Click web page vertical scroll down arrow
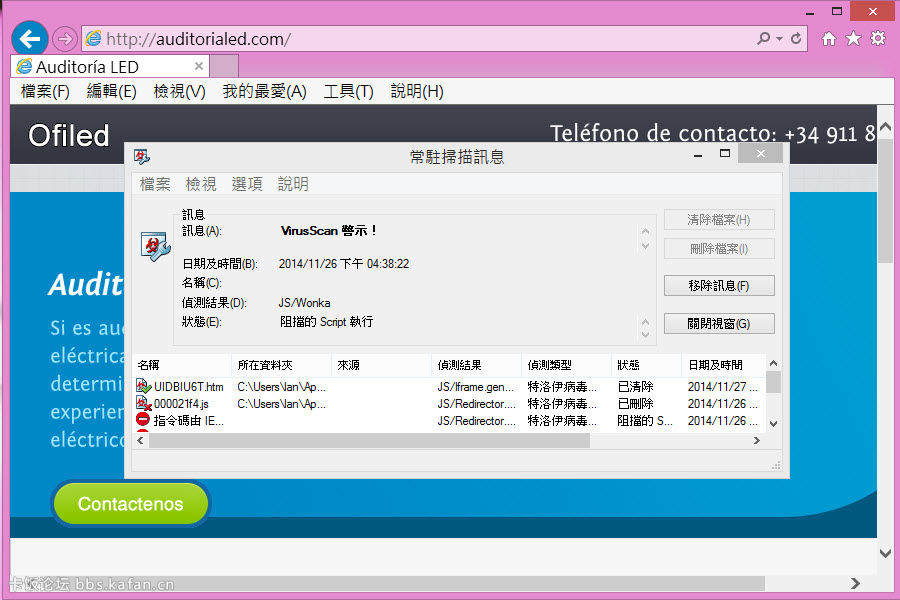 886,553
